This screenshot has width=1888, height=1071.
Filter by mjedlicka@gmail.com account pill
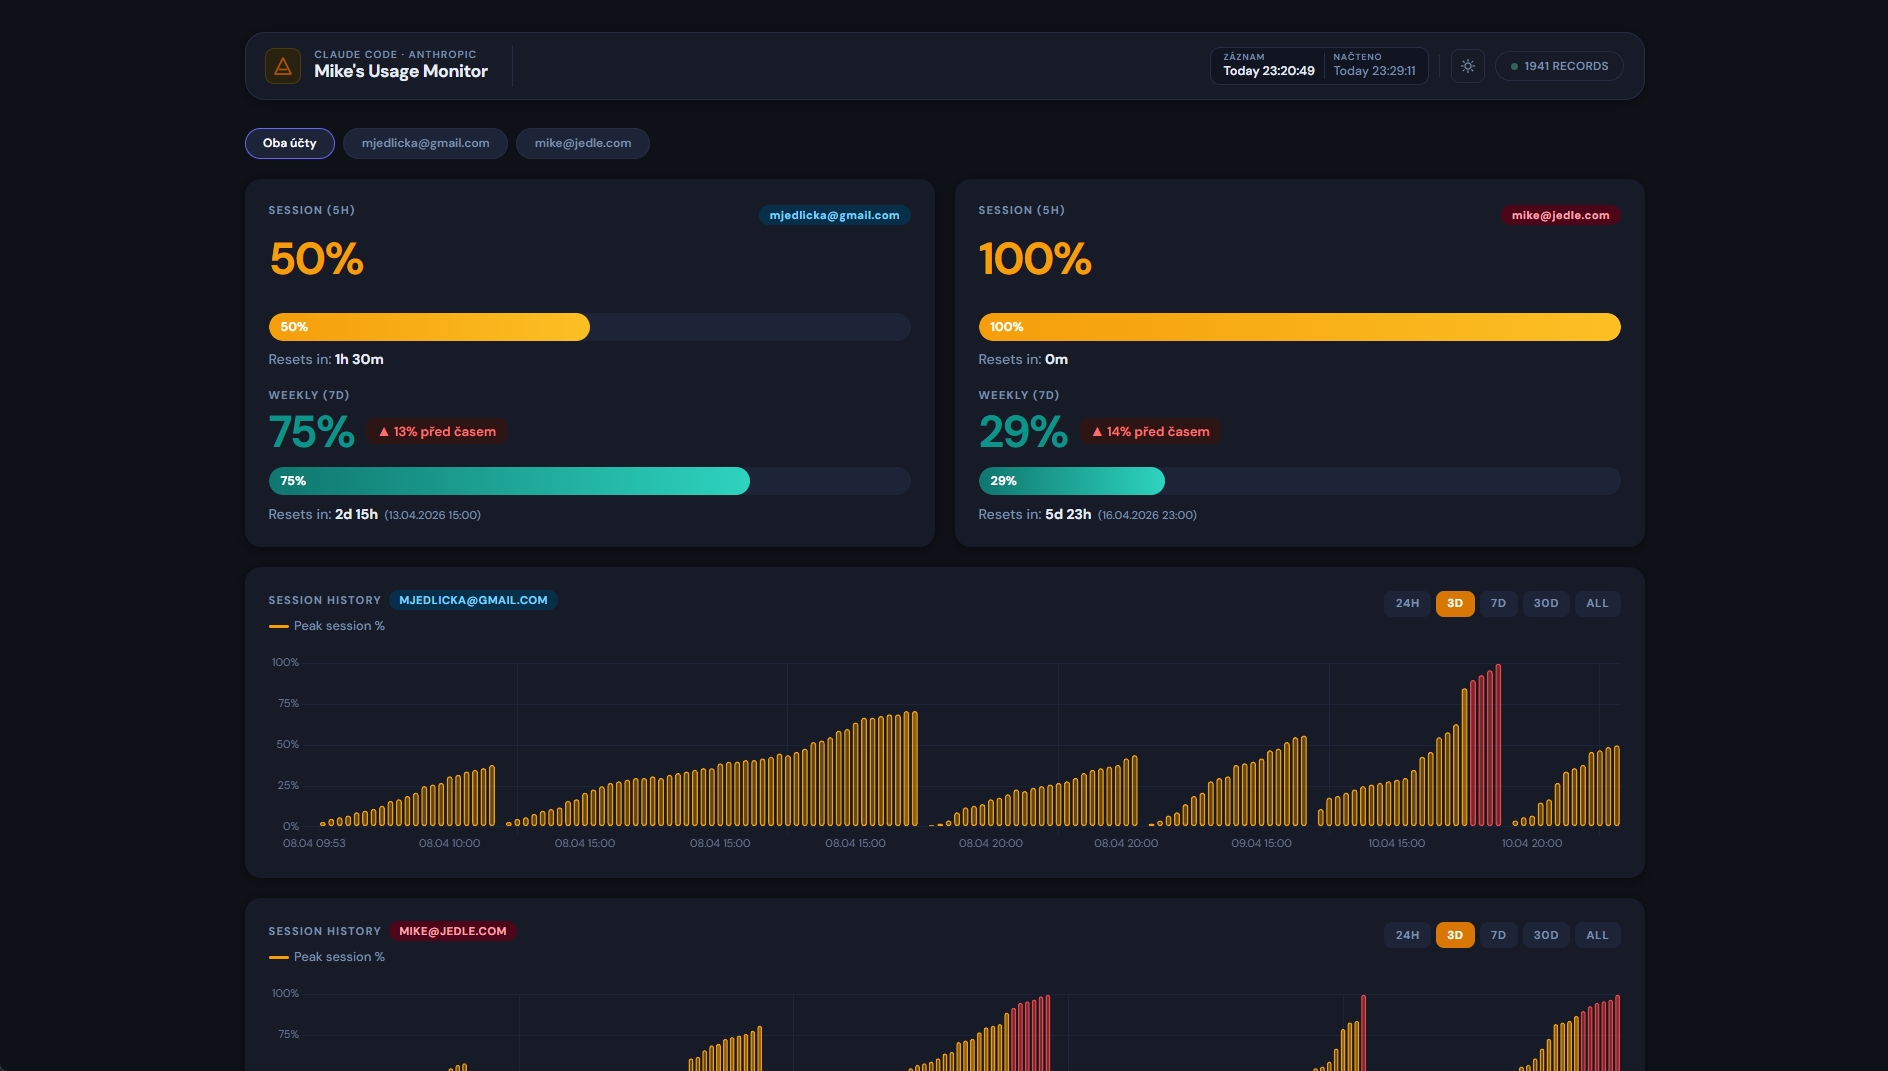425,143
